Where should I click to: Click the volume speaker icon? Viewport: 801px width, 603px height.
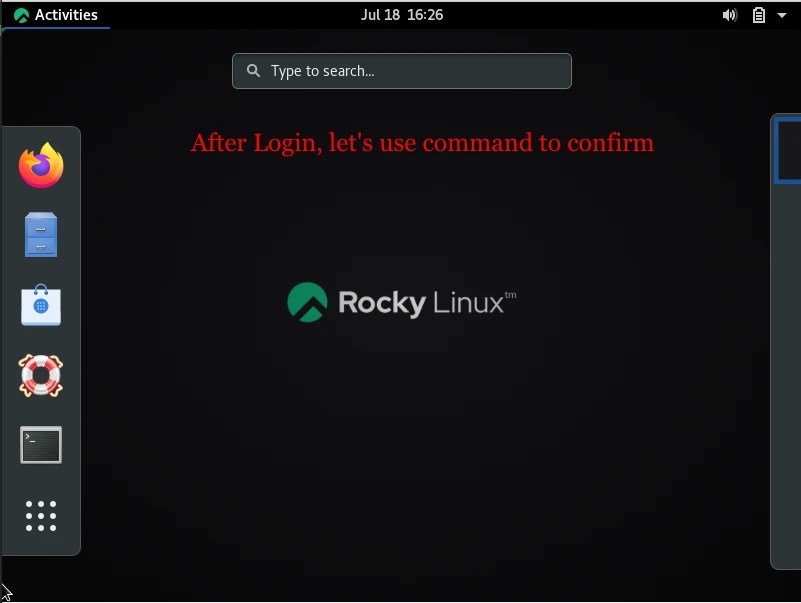[x=729, y=15]
